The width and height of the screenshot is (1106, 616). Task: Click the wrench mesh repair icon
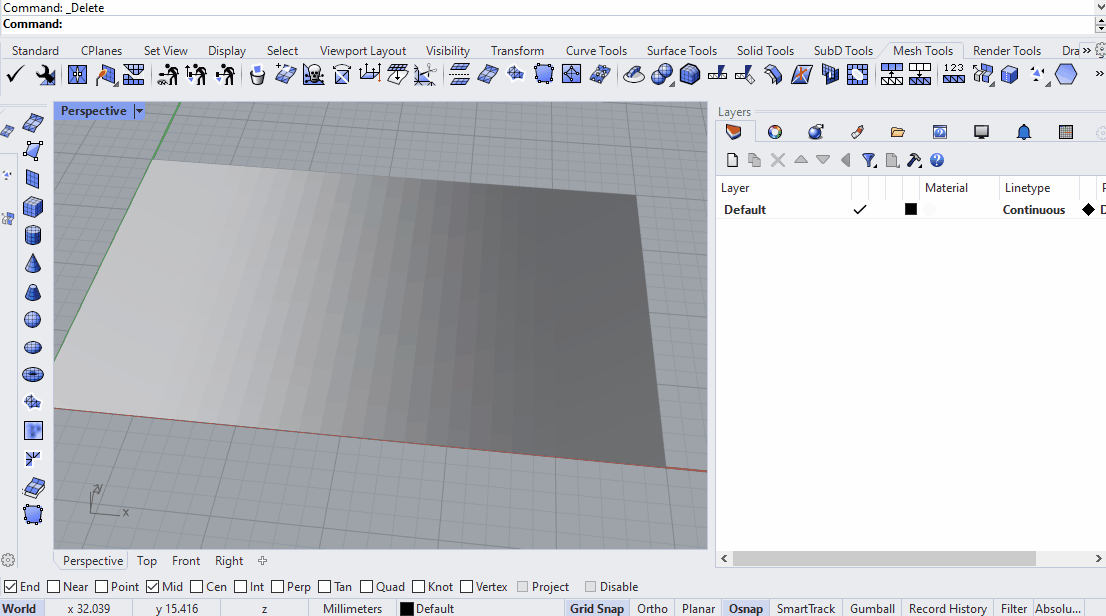[45, 74]
